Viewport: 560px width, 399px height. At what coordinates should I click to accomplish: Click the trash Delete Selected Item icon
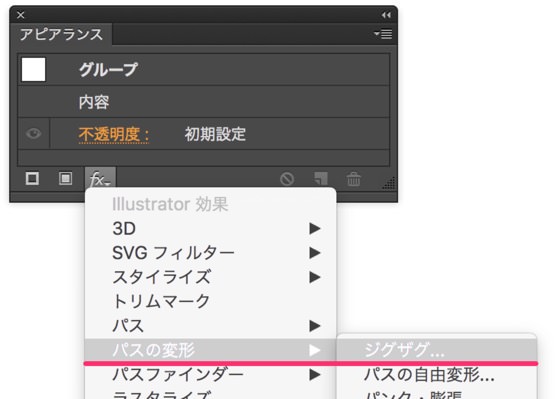pos(354,179)
